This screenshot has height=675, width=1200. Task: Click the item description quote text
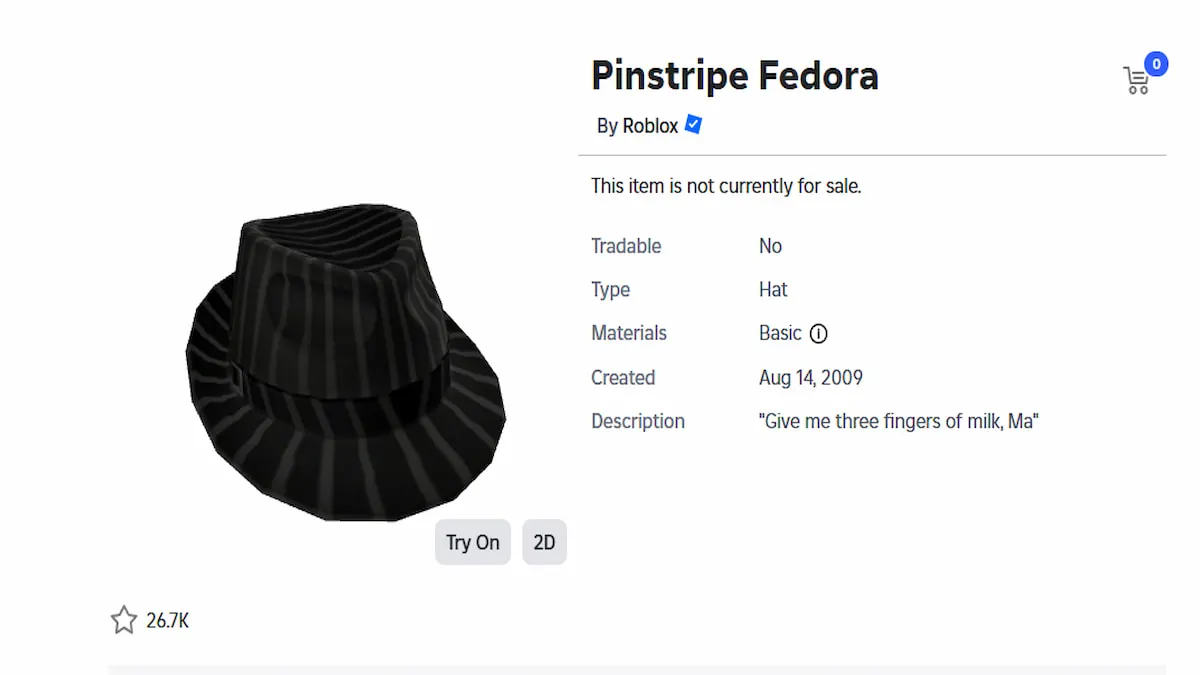[900, 420]
